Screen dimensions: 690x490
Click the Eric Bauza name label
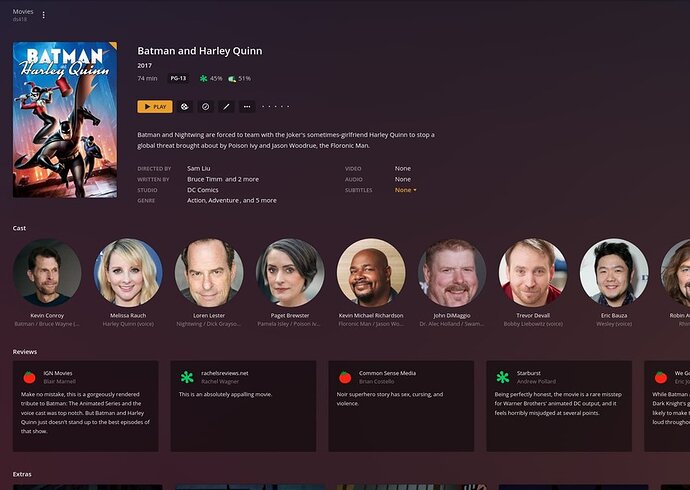(x=614, y=315)
